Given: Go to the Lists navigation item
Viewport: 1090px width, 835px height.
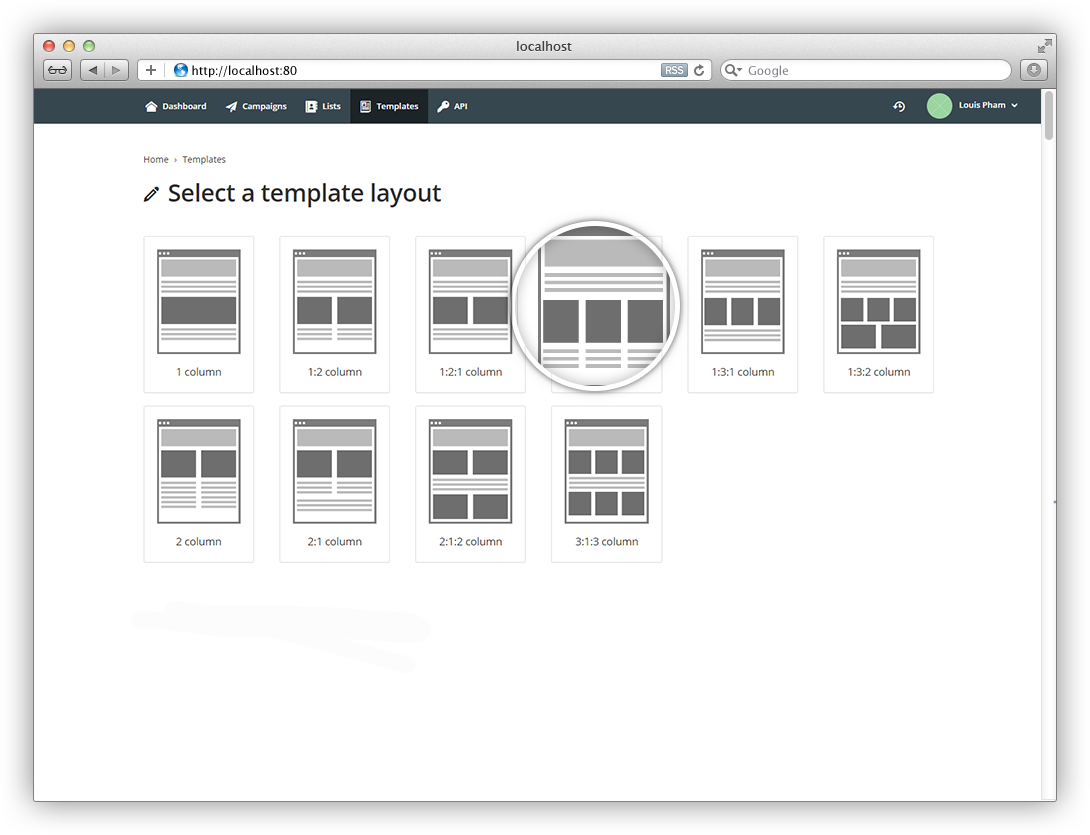Looking at the screenshot, I should click(323, 106).
